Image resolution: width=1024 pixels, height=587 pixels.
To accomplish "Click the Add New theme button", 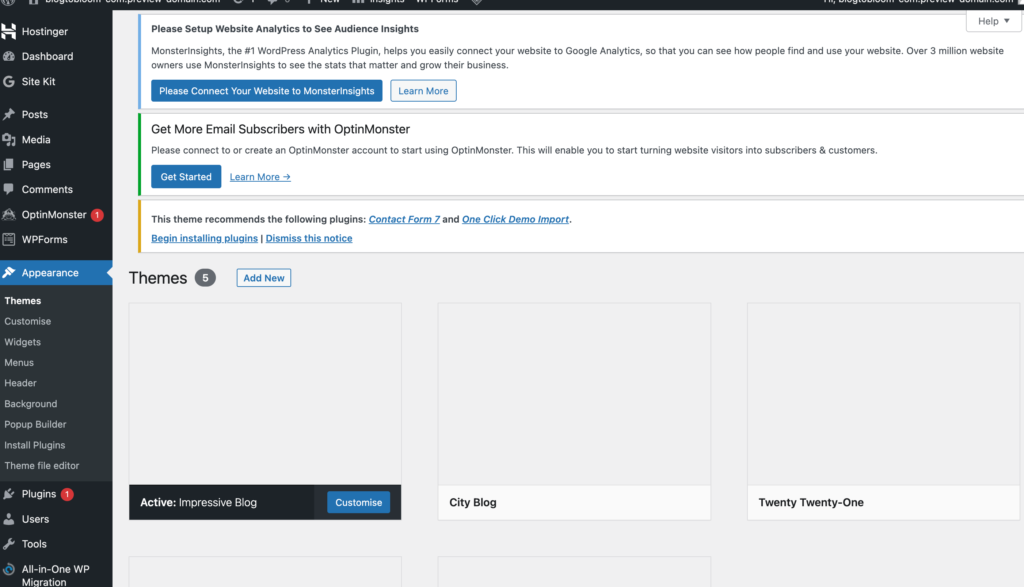I will pos(264,278).
